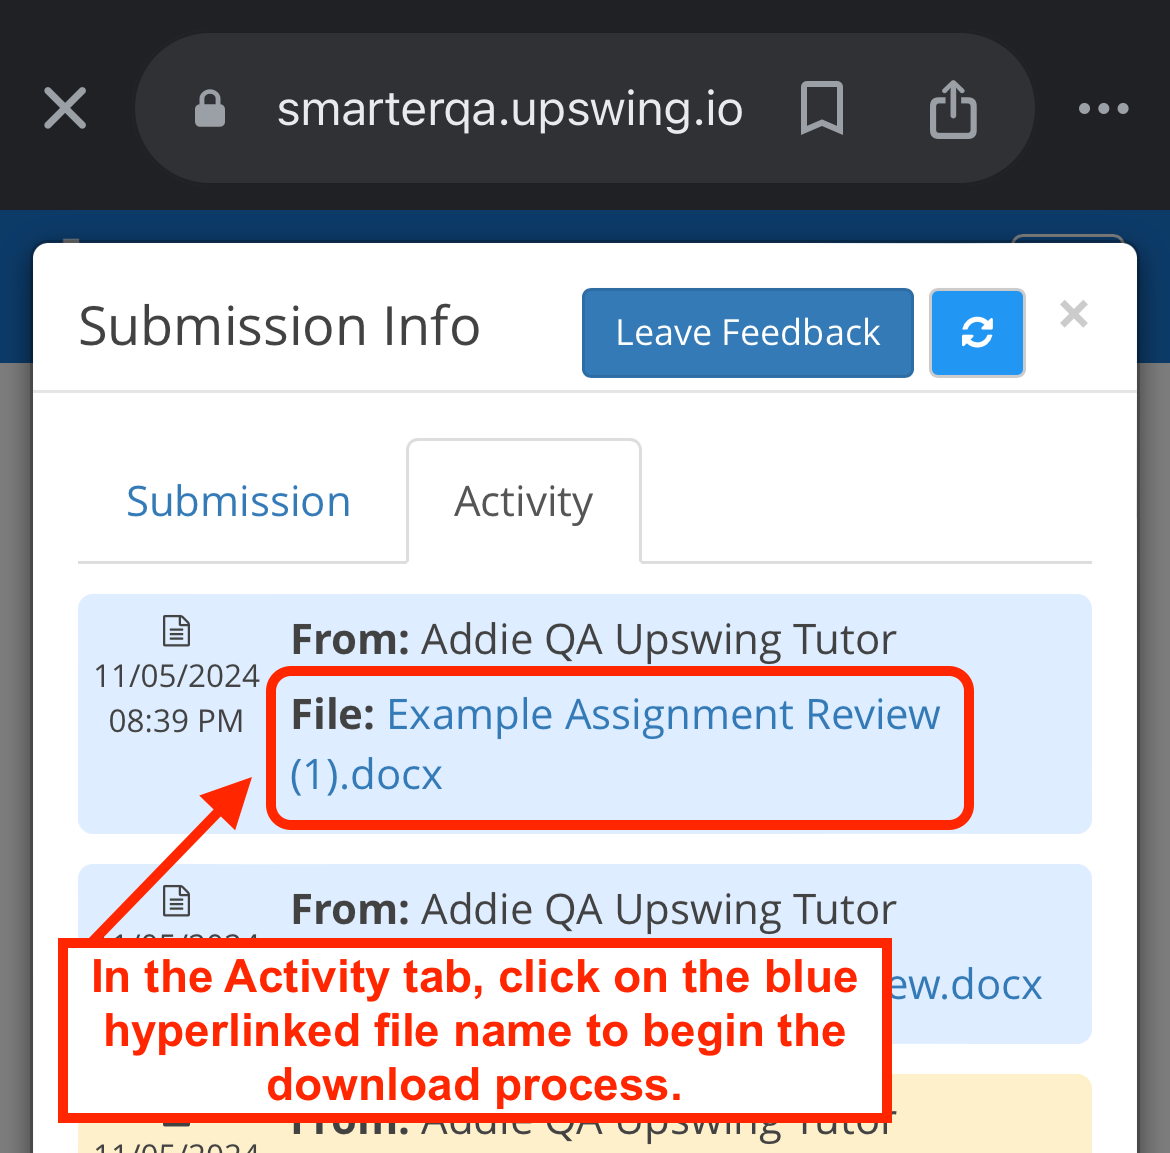The width and height of the screenshot is (1170, 1153).
Task: Switch to the Submission tab
Action: tap(239, 501)
